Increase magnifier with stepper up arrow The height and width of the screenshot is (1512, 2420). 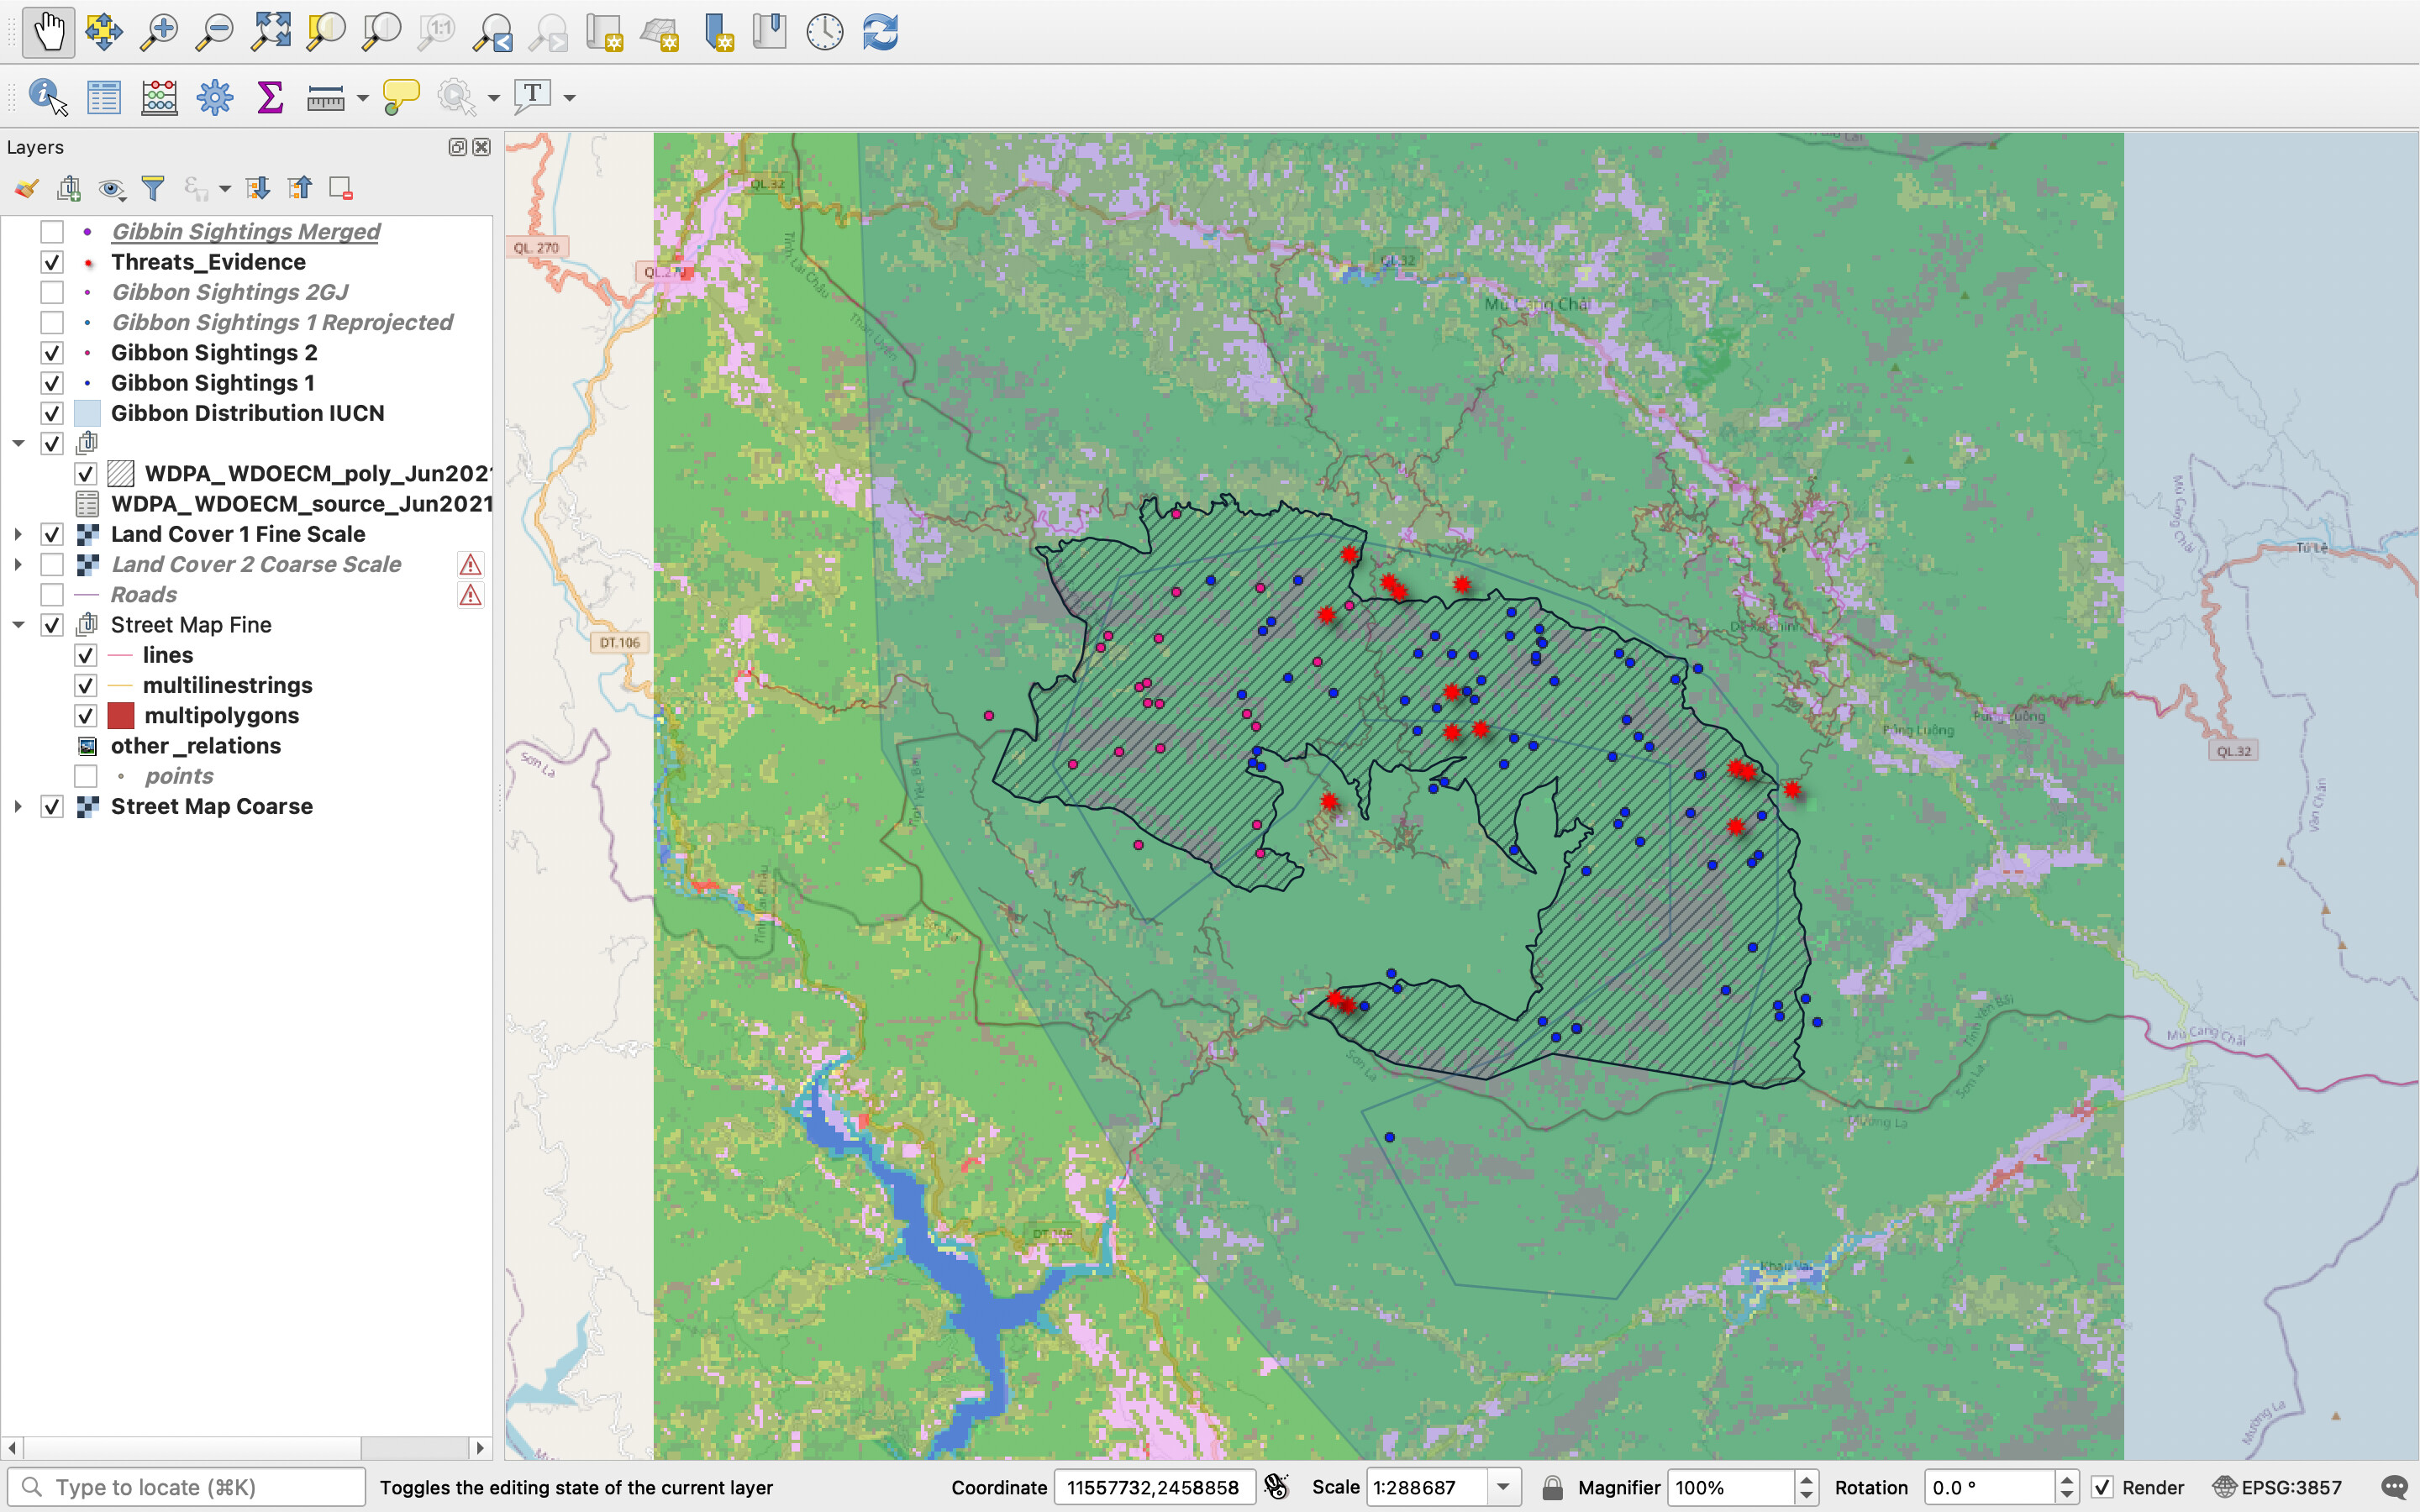1806,1479
